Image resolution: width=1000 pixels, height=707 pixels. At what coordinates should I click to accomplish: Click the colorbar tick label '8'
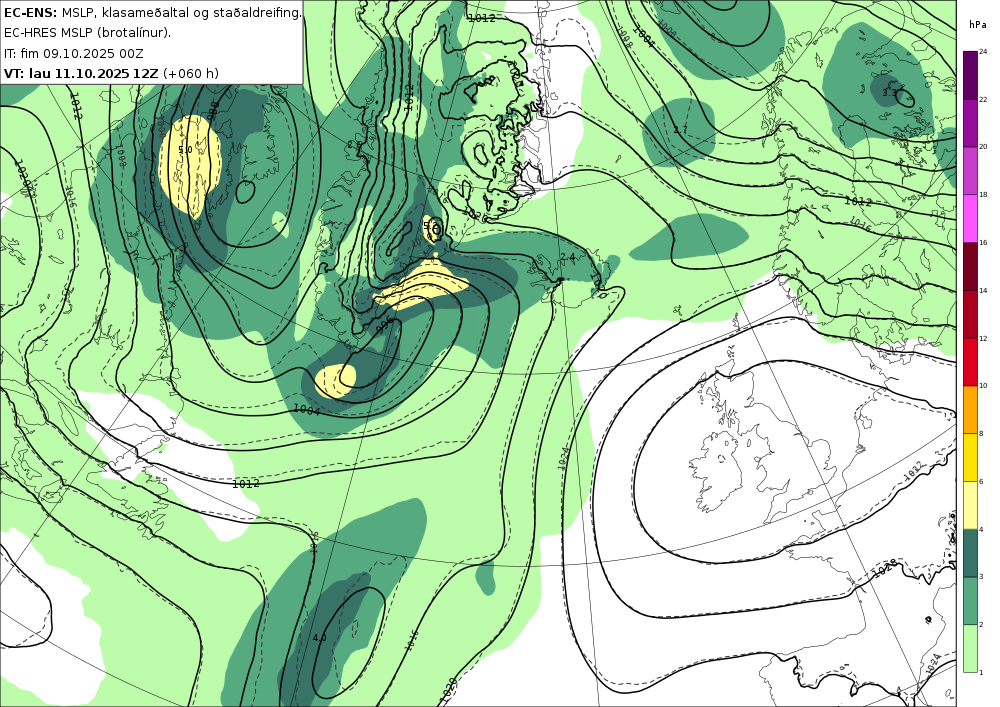pyautogui.click(x=981, y=434)
